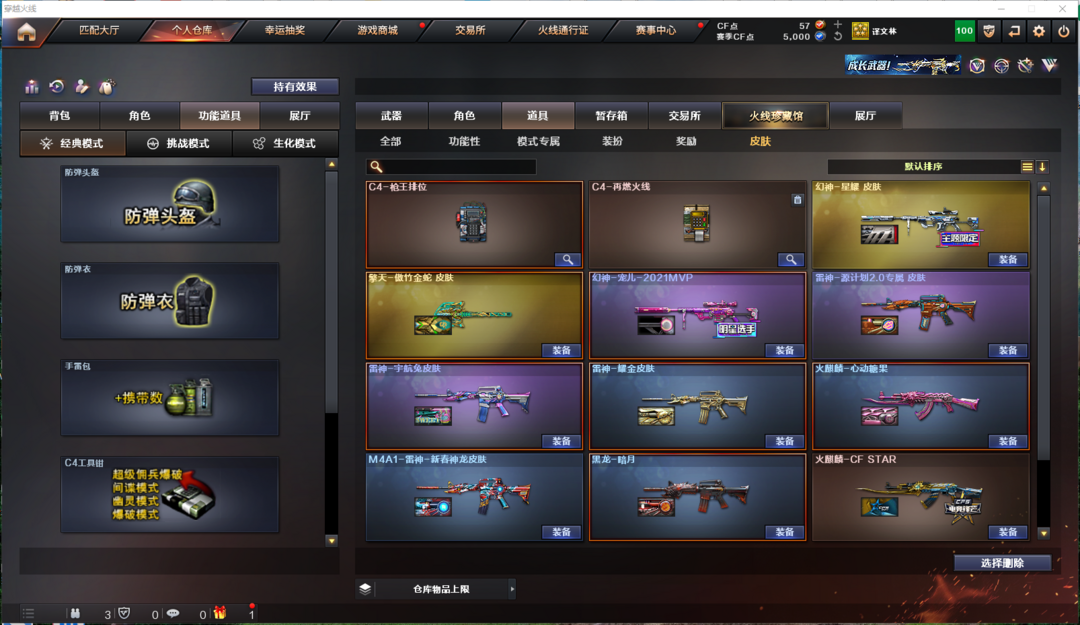
Task: Click the green 100 score indicator
Action: coord(964,31)
